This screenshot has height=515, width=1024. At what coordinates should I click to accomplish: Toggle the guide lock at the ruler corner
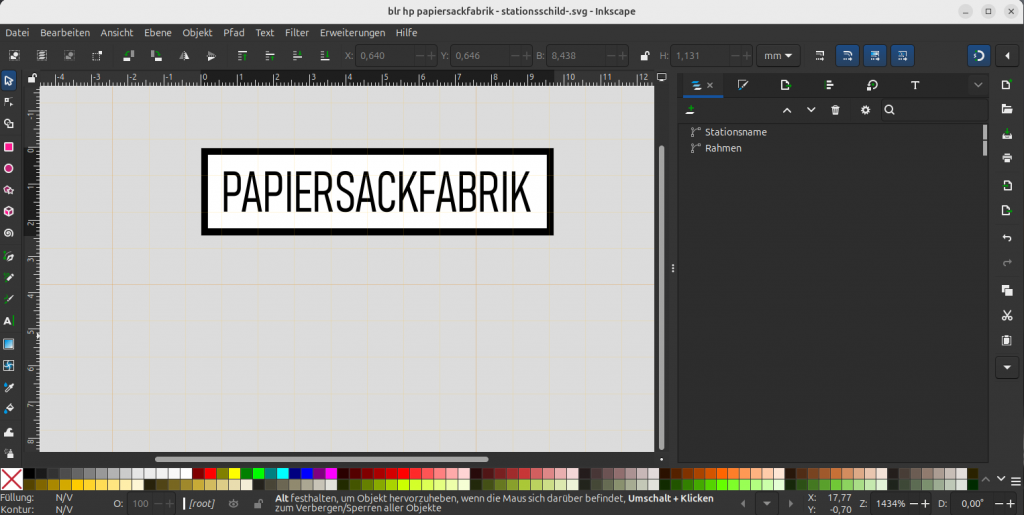(x=32, y=77)
